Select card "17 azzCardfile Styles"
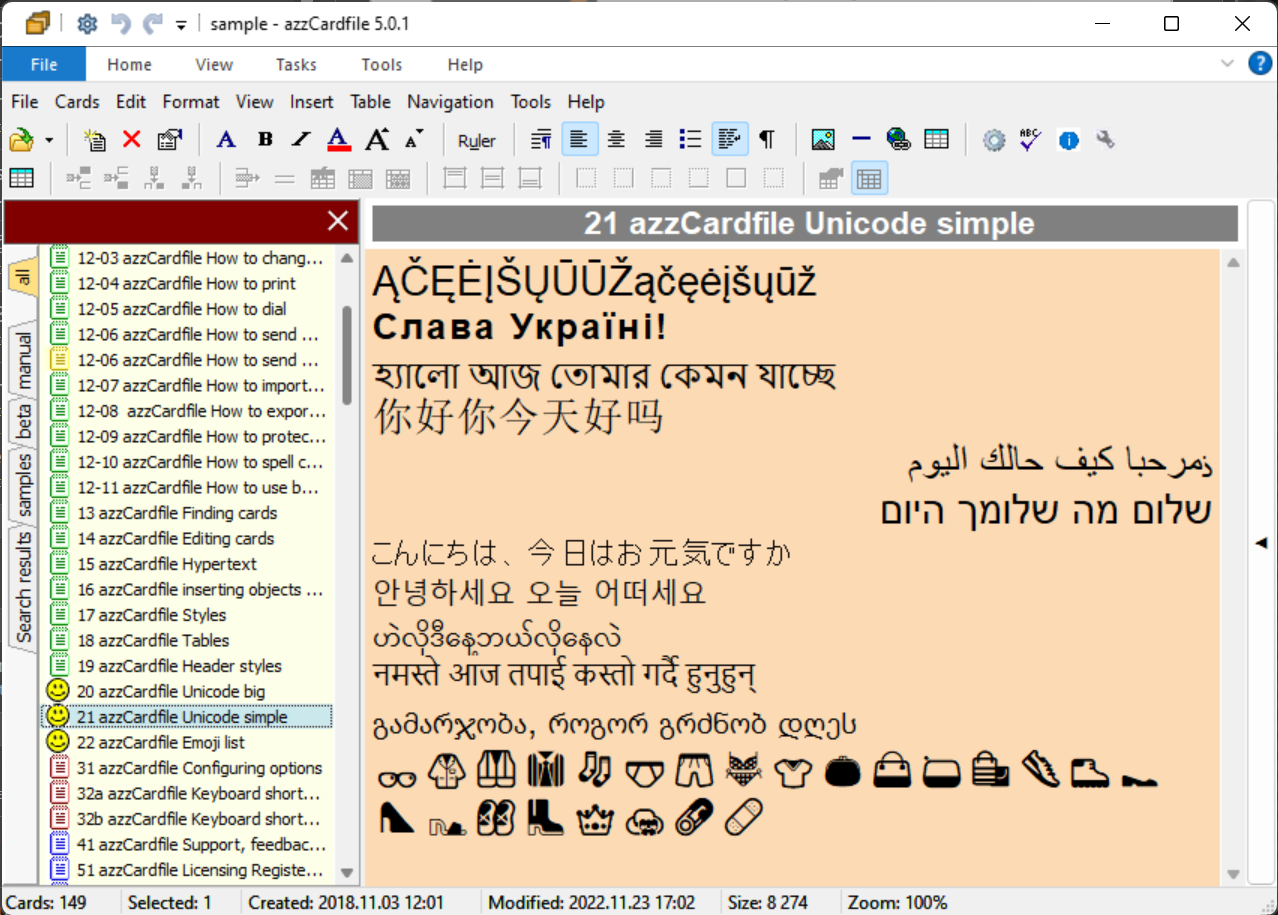Image resolution: width=1278 pixels, height=915 pixels. [152, 615]
